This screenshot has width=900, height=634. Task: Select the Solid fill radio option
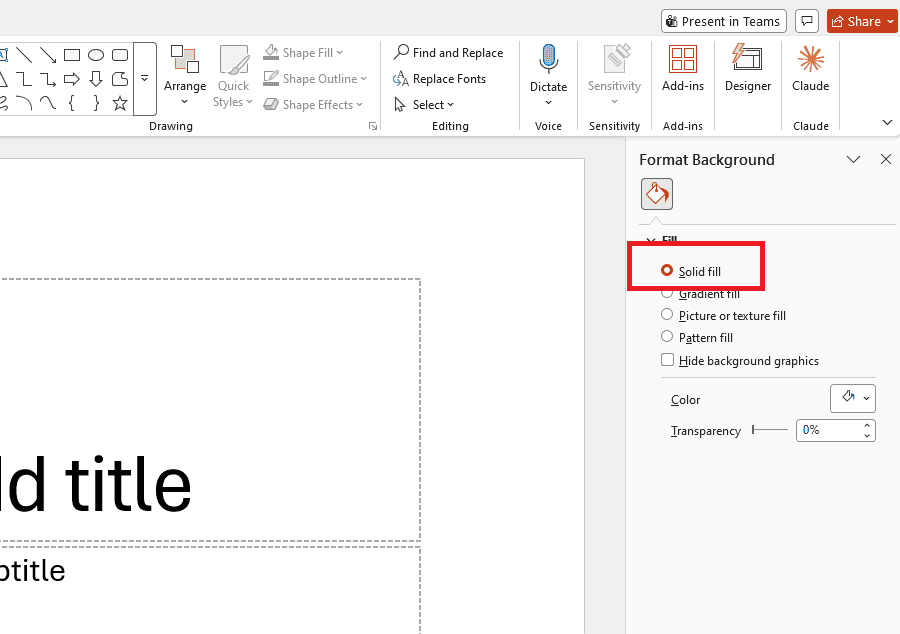point(690,271)
